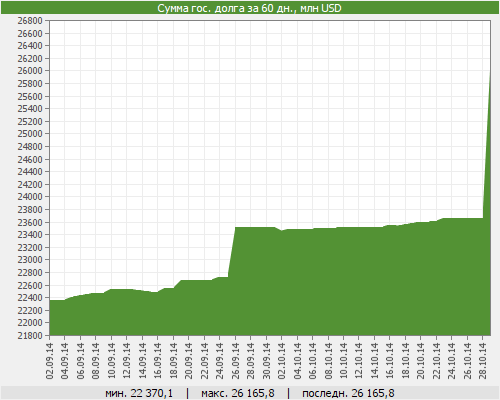Click the last value (последн.) text
The height and width of the screenshot is (400, 500).
click(x=348, y=393)
